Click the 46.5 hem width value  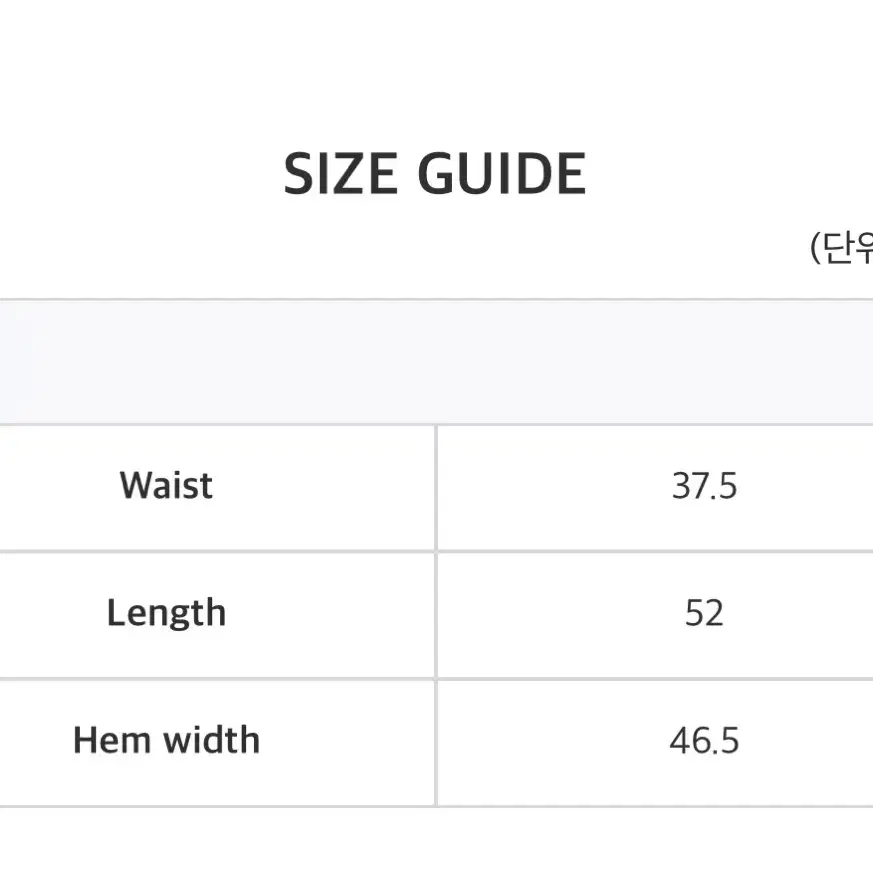[x=704, y=740]
